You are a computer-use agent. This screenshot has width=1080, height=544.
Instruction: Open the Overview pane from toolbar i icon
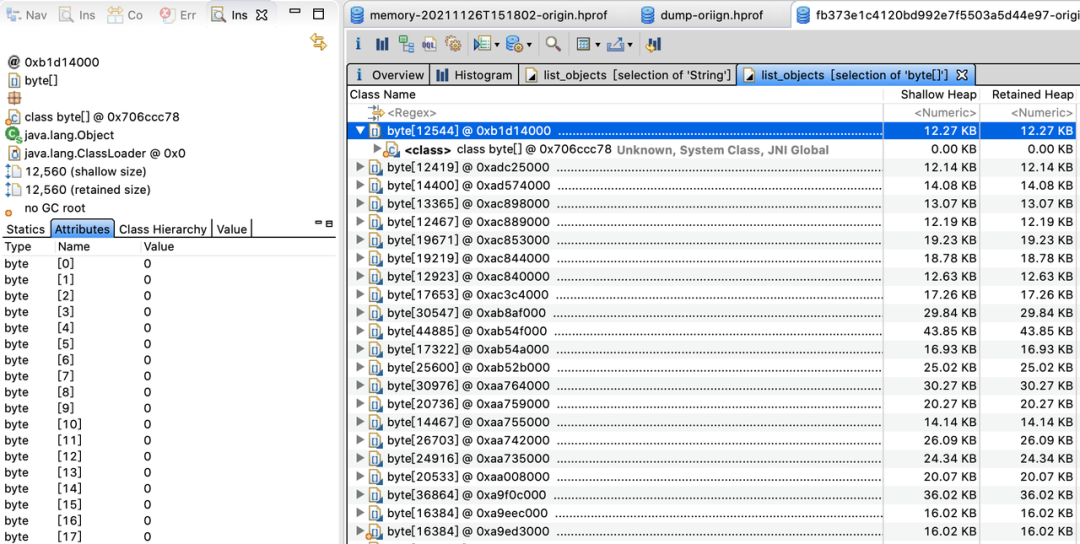[358, 44]
